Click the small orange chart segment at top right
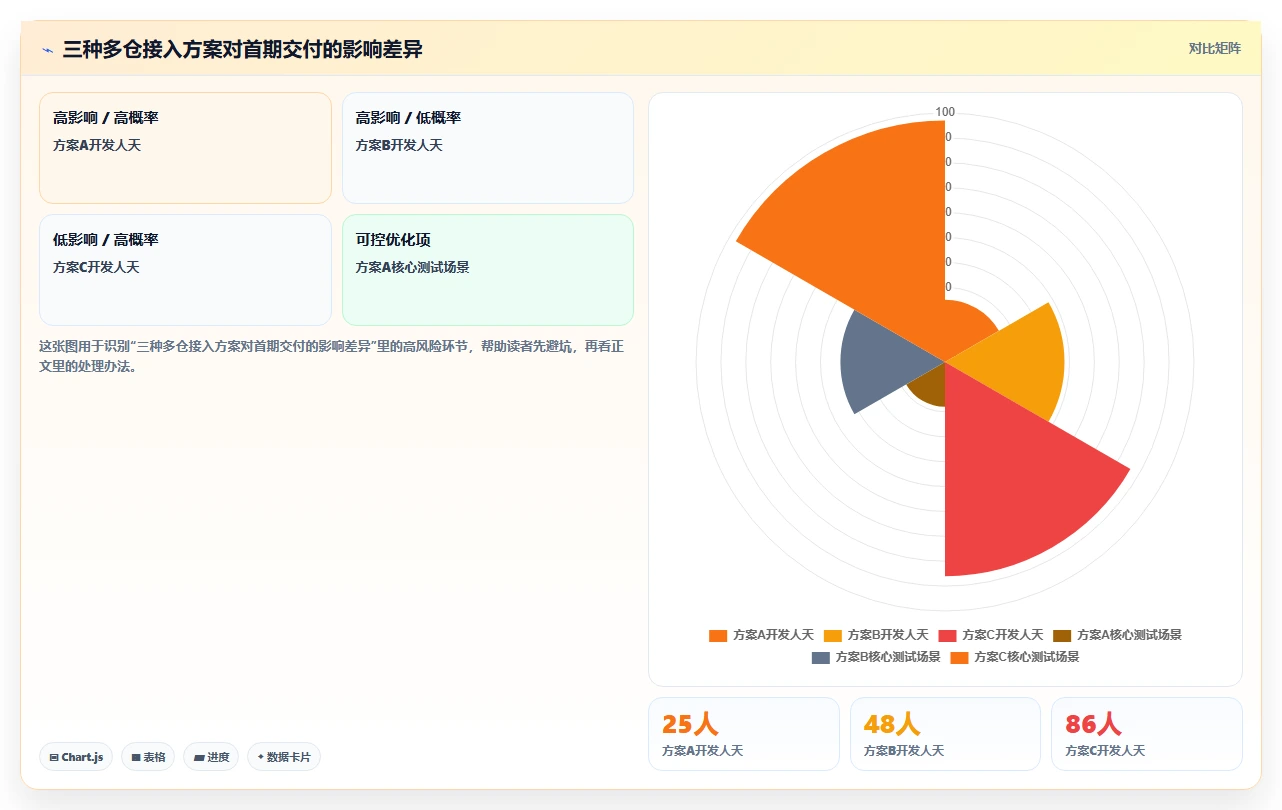This screenshot has width=1282, height=810. pos(966,328)
